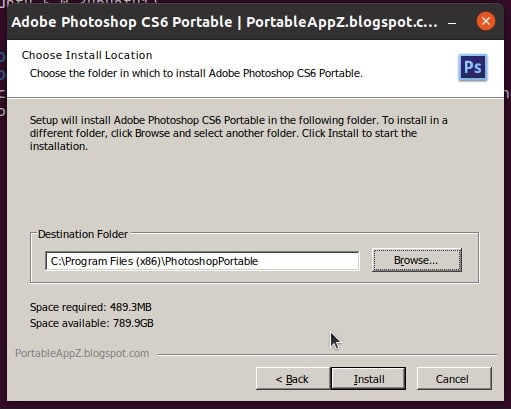Click the Install button
The image size is (511, 409).
click(x=368, y=379)
